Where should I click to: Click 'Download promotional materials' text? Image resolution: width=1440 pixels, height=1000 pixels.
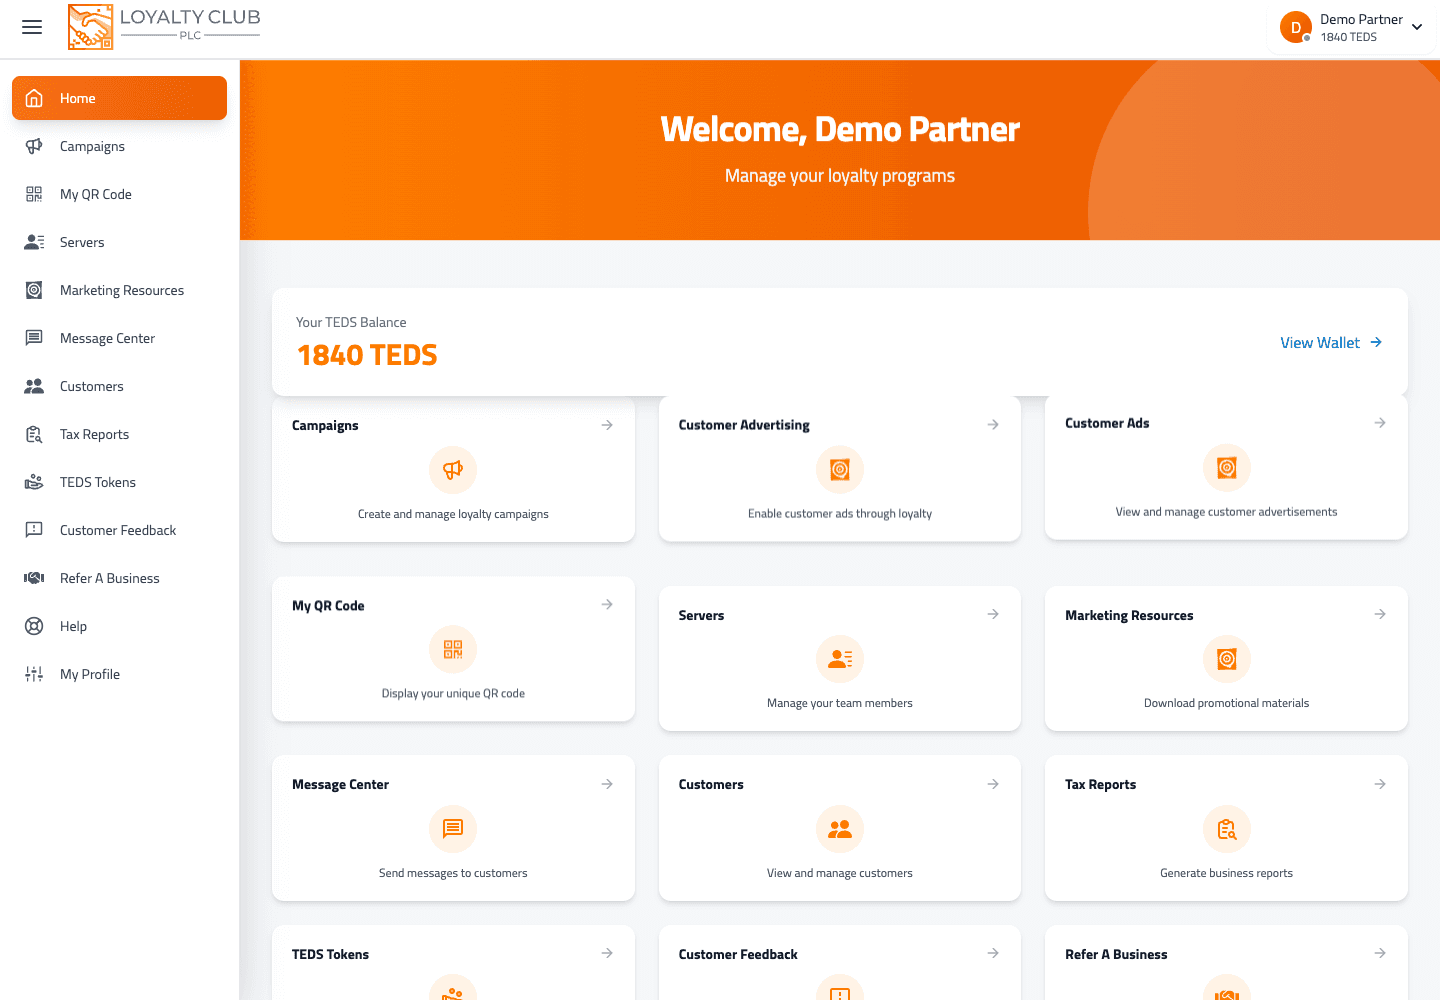(1227, 703)
